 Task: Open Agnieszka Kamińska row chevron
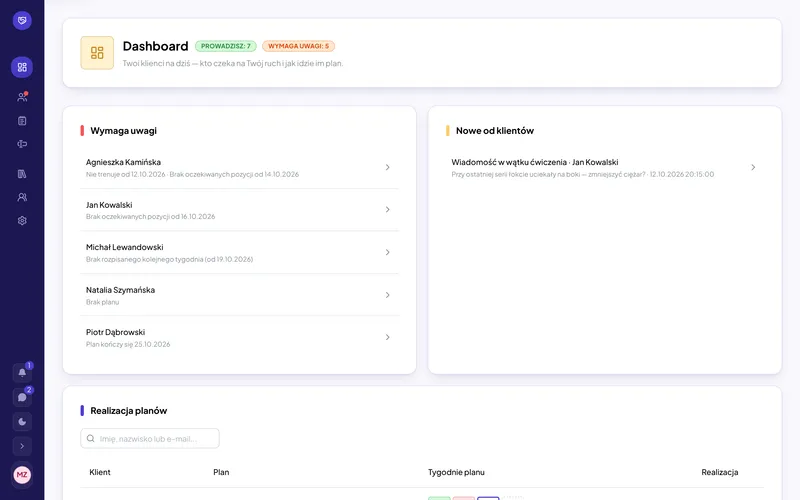pos(388,167)
